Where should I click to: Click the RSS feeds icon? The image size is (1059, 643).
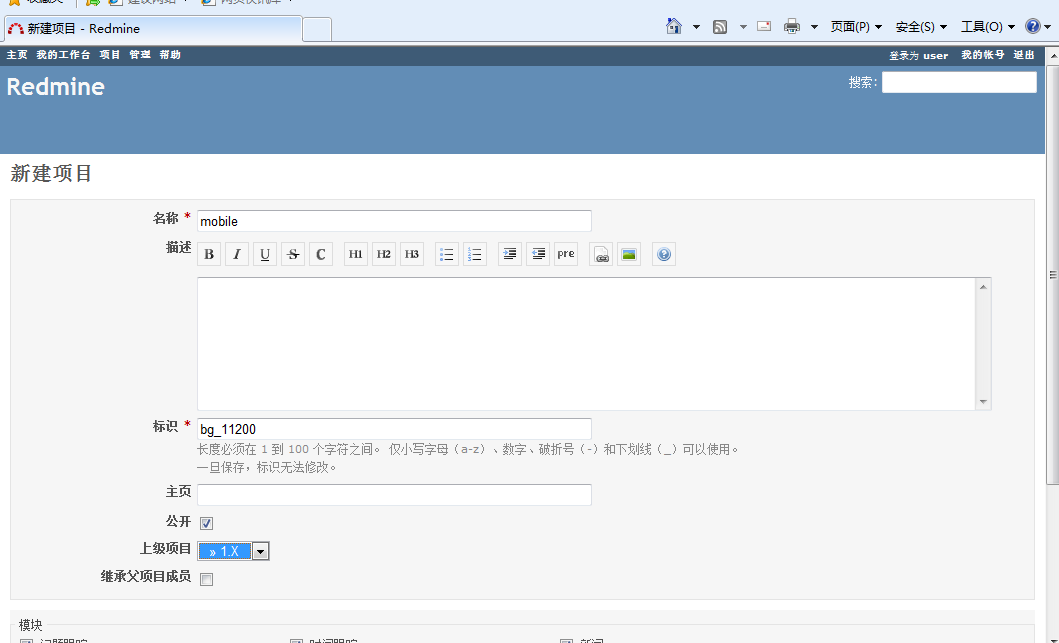[720, 27]
